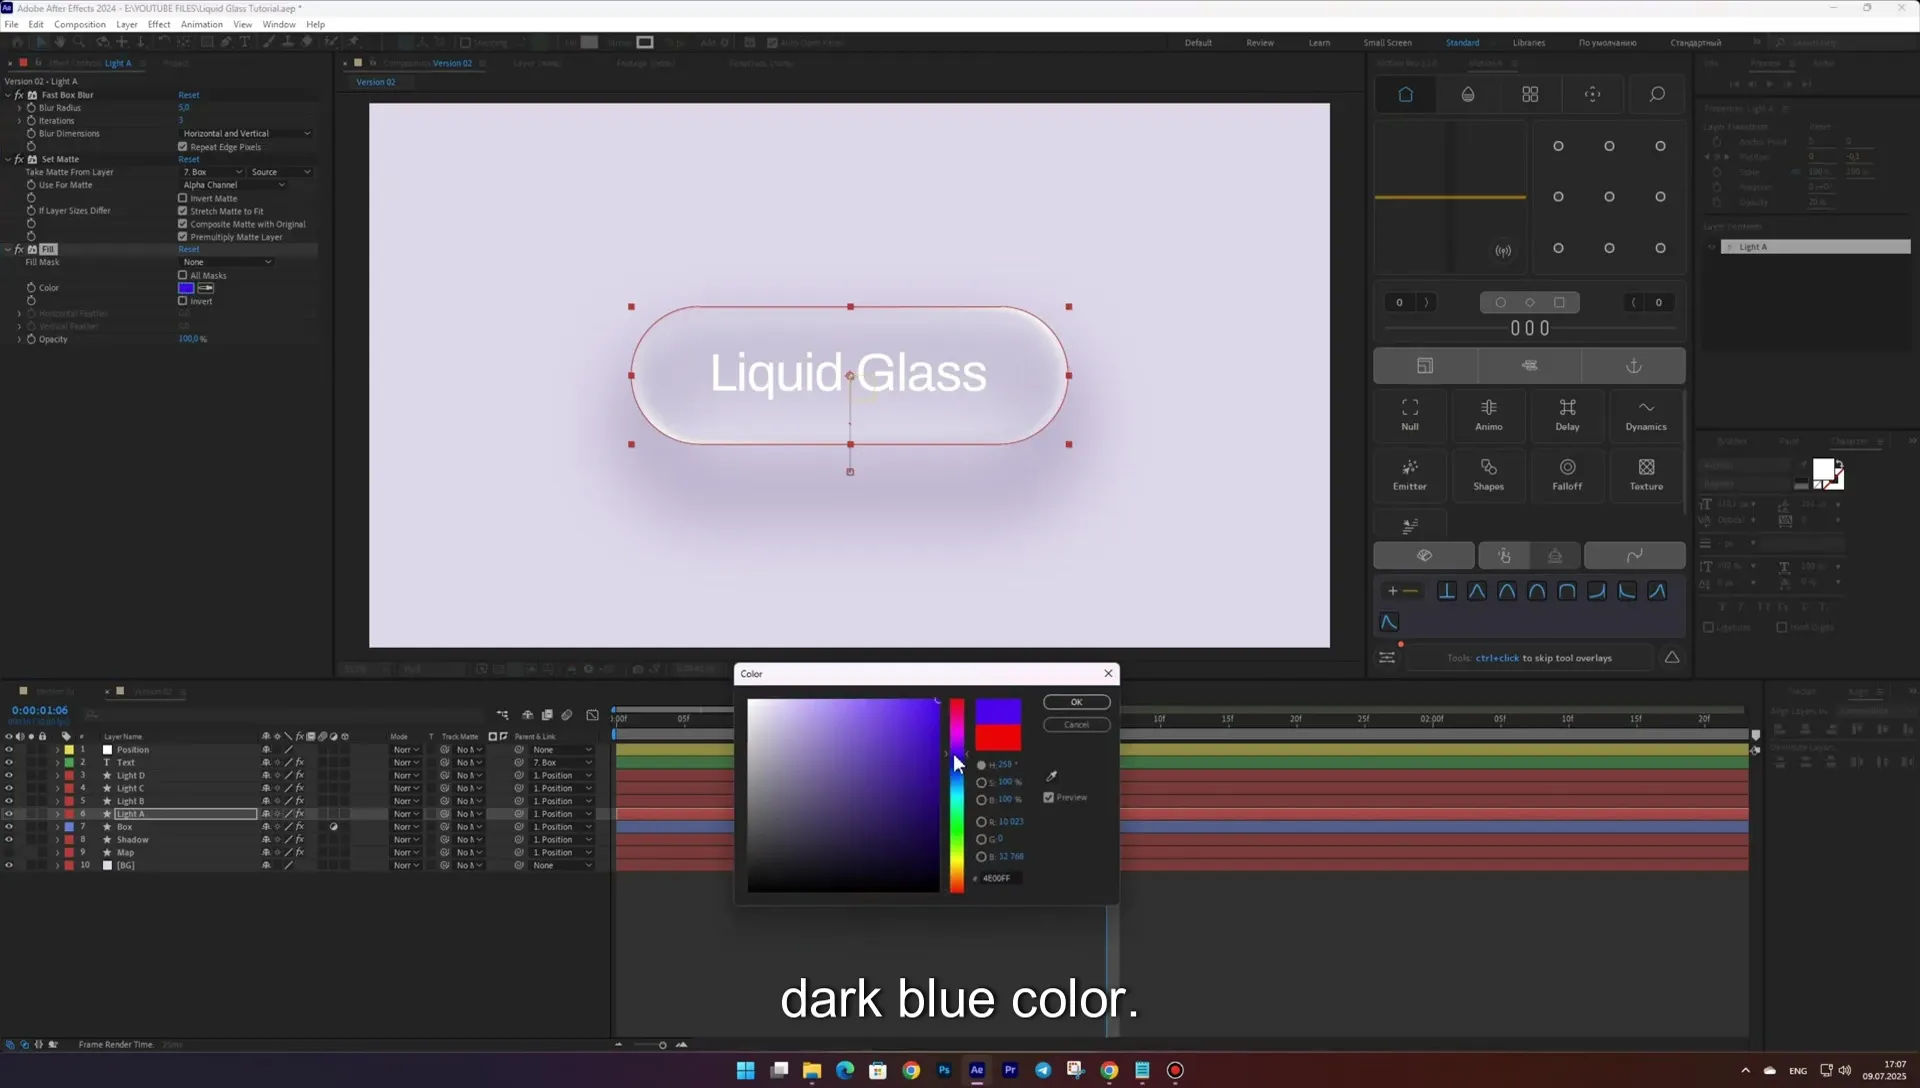Open the Shapes tool
This screenshot has height=1088, width=1920.
pos(1488,474)
